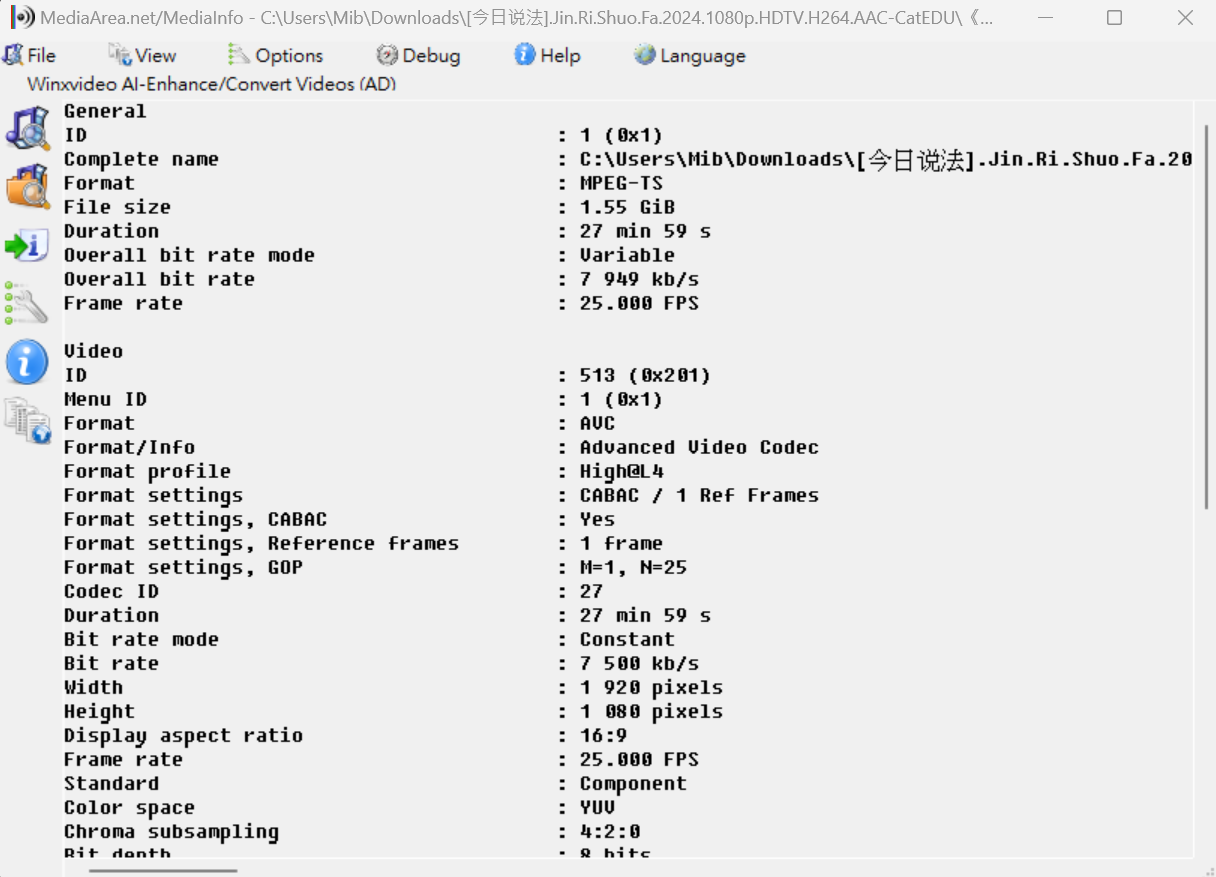1216x877 pixels.
Task: Open the Language menu
Action: click(x=690, y=55)
